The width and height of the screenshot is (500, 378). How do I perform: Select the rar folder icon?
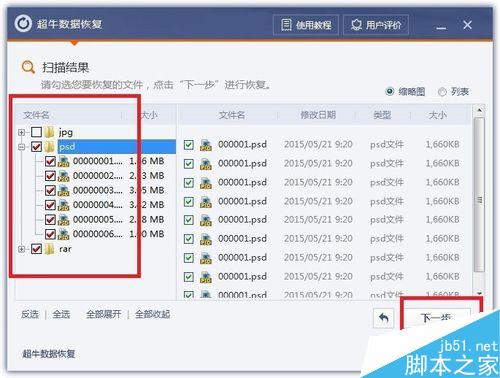(x=49, y=249)
